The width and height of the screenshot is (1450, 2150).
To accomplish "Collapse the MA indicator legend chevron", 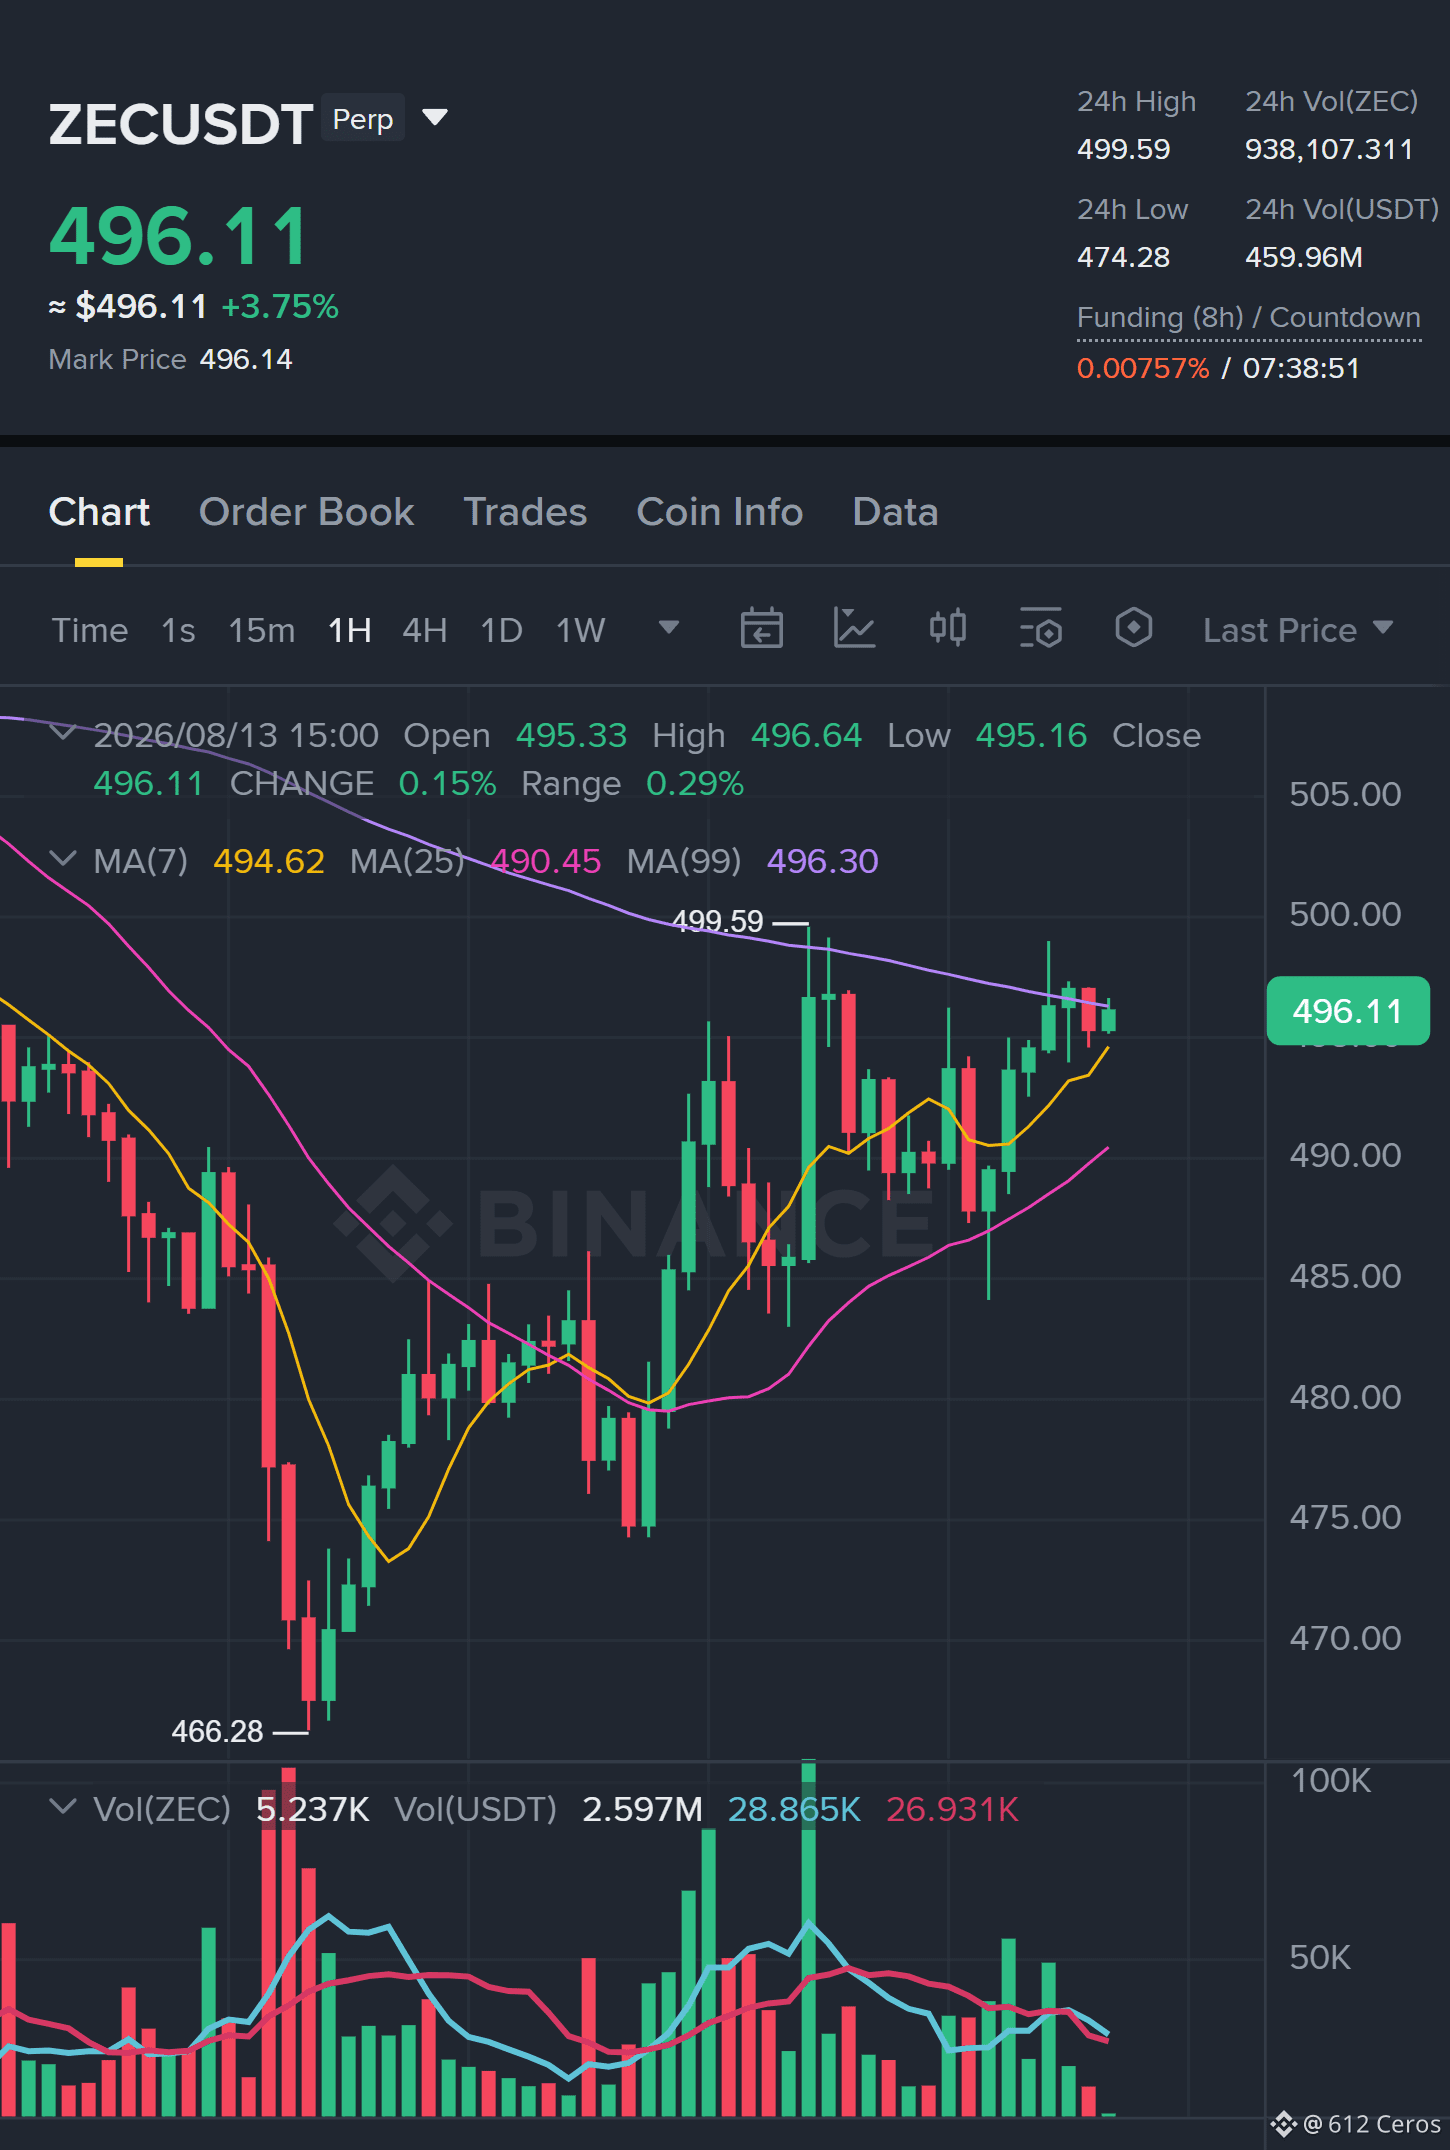I will point(63,859).
